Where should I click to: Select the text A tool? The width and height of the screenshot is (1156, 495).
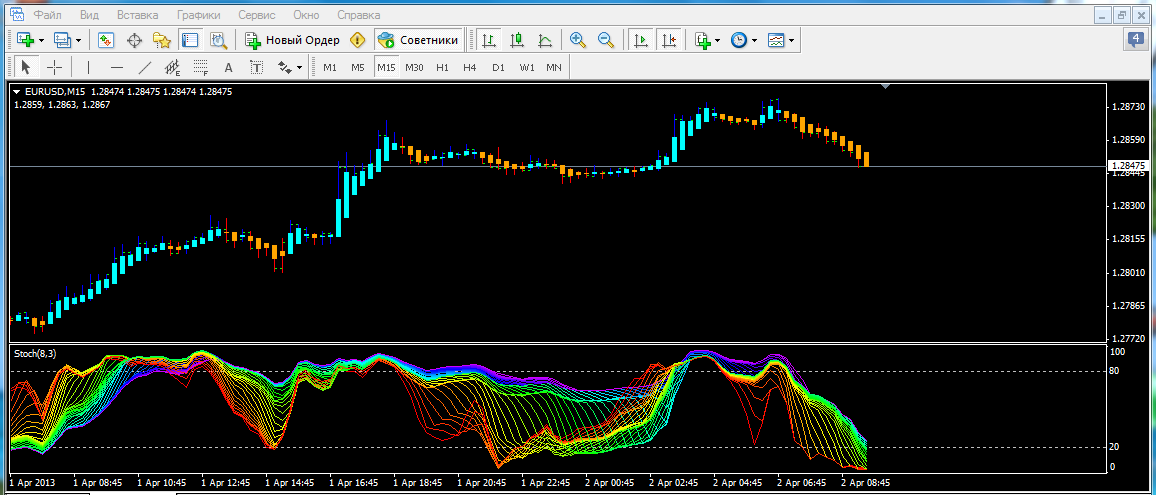coord(229,67)
